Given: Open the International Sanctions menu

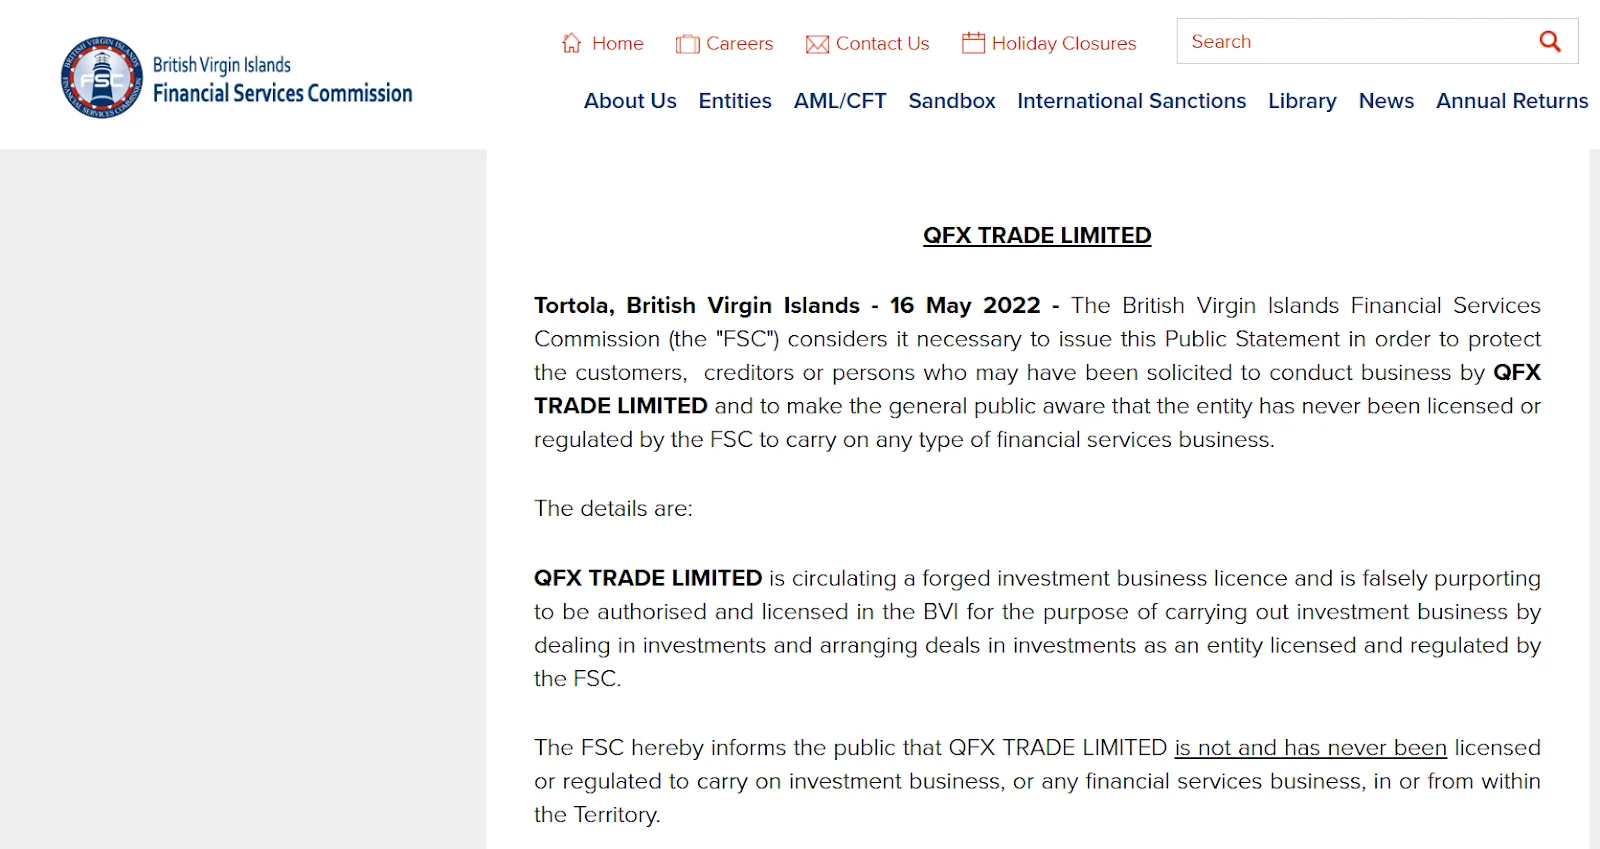Looking at the screenshot, I should tap(1131, 101).
